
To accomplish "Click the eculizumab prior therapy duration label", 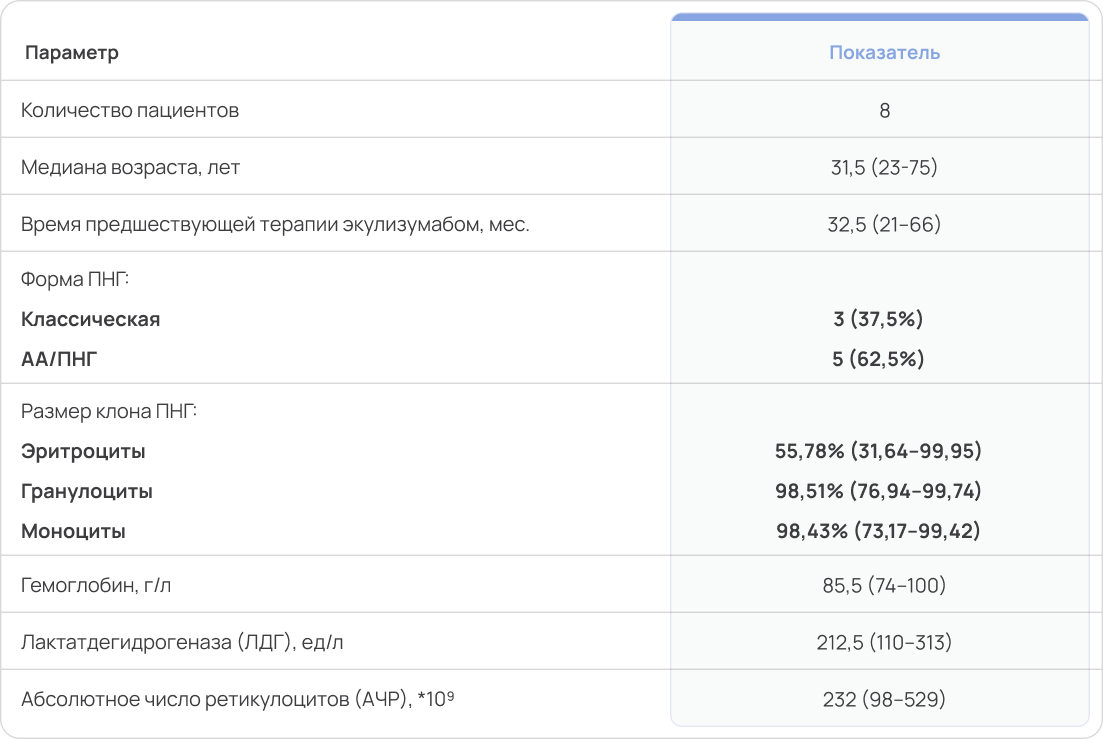I will [x=275, y=224].
